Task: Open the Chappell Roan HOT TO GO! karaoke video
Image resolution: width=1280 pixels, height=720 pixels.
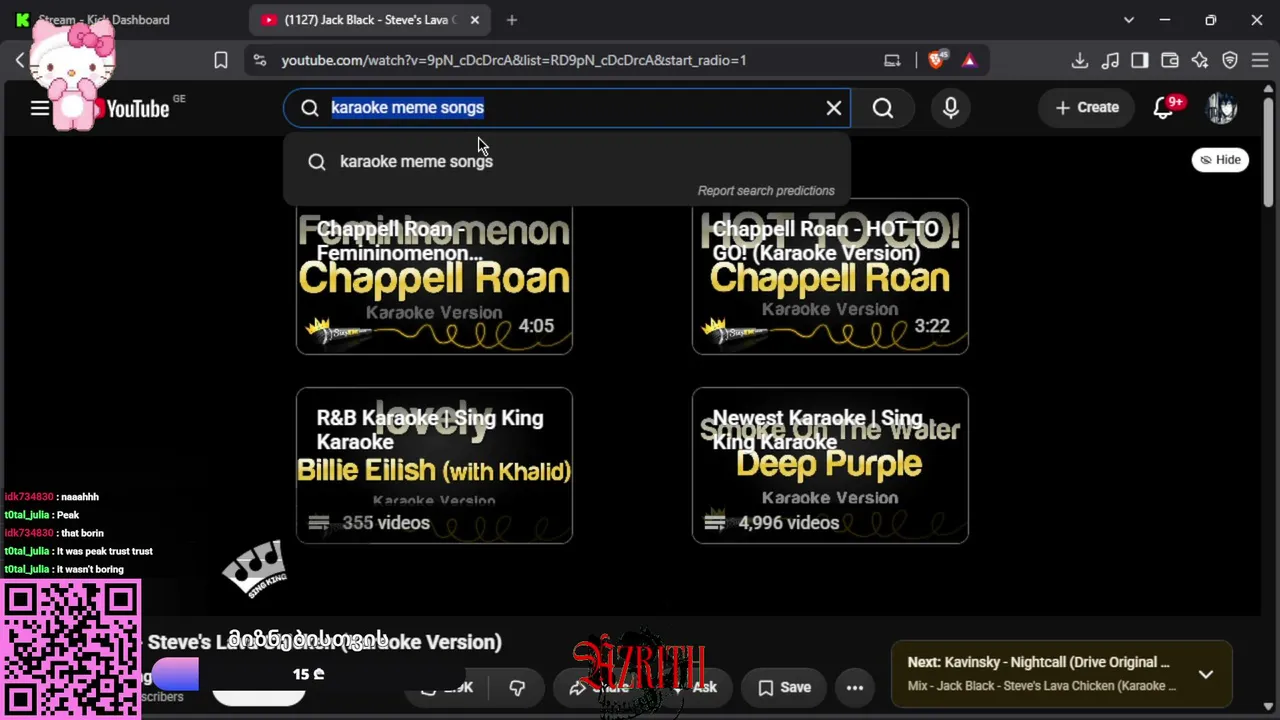Action: coord(830,277)
